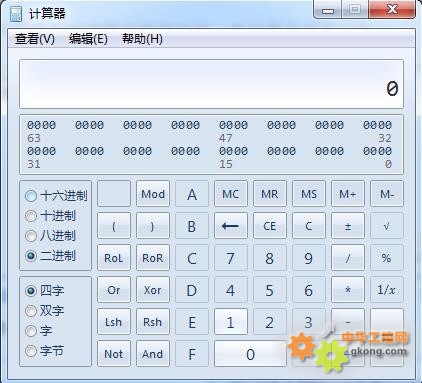The height and width of the screenshot is (383, 422).
Task: Minimize the calculator window
Action: click(328, 10)
